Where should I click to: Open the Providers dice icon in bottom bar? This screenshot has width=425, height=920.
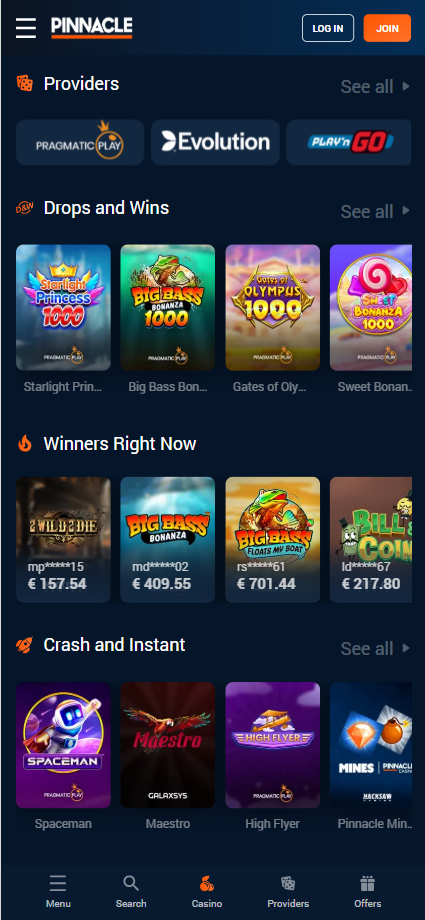288,884
